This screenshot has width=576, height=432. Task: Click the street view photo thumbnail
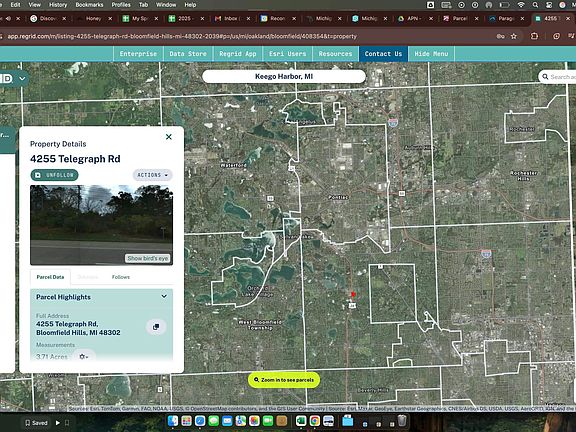(101, 224)
